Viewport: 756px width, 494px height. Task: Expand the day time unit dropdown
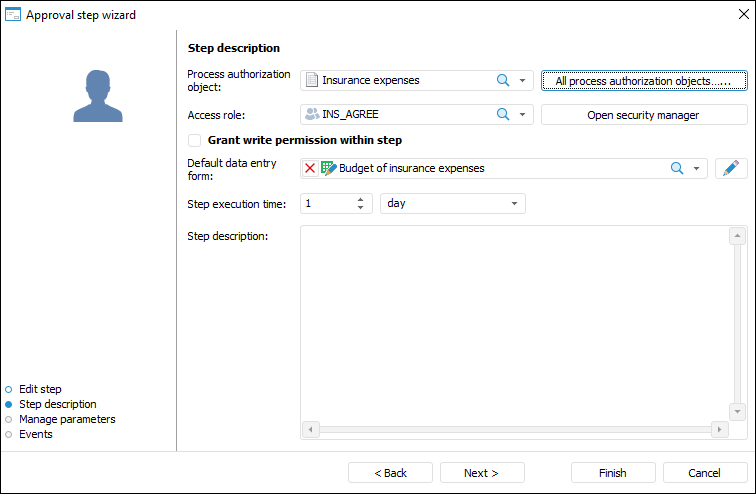[x=514, y=203]
